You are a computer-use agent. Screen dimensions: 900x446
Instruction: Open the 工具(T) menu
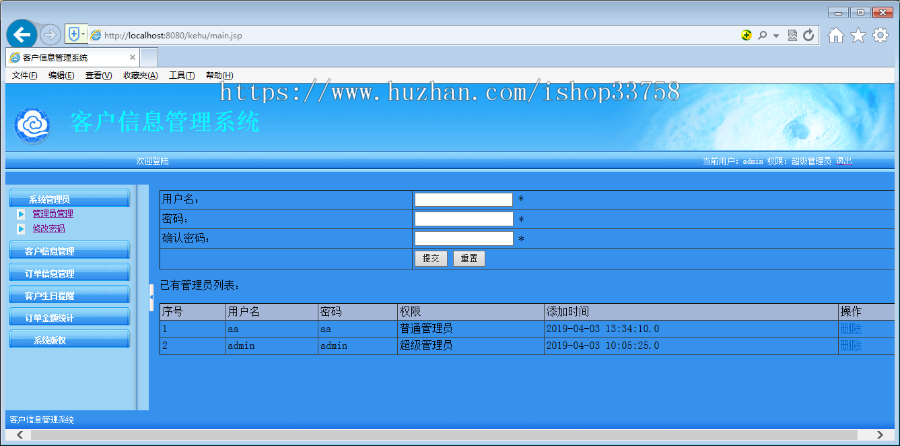181,75
